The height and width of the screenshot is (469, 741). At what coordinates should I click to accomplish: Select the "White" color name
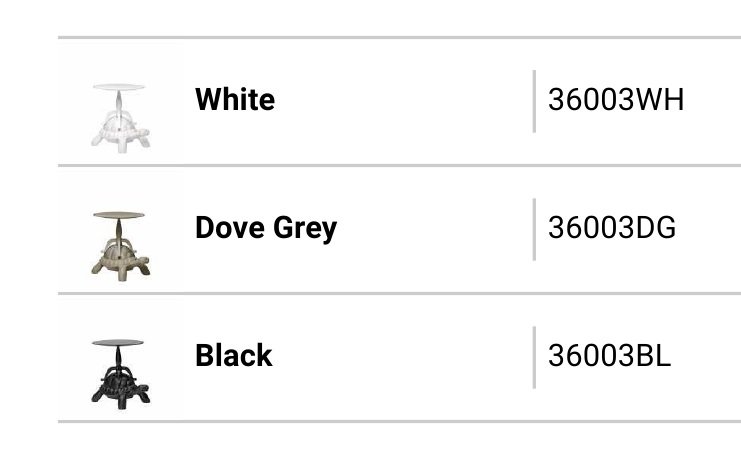(x=235, y=100)
